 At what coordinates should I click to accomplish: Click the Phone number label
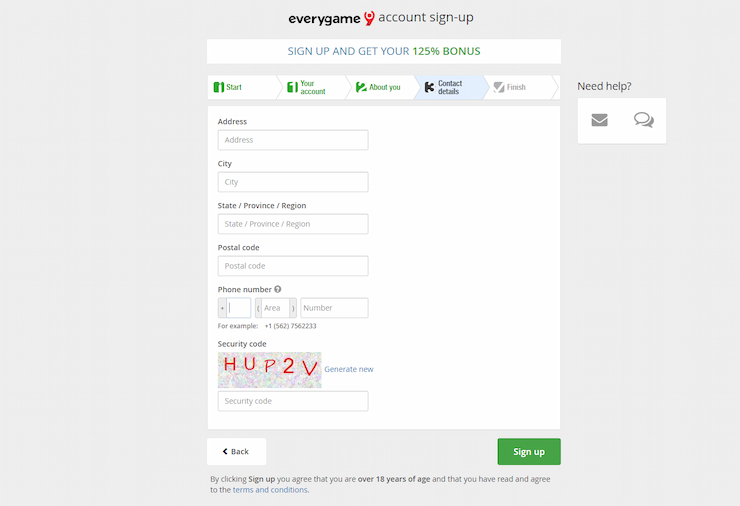[244, 290]
